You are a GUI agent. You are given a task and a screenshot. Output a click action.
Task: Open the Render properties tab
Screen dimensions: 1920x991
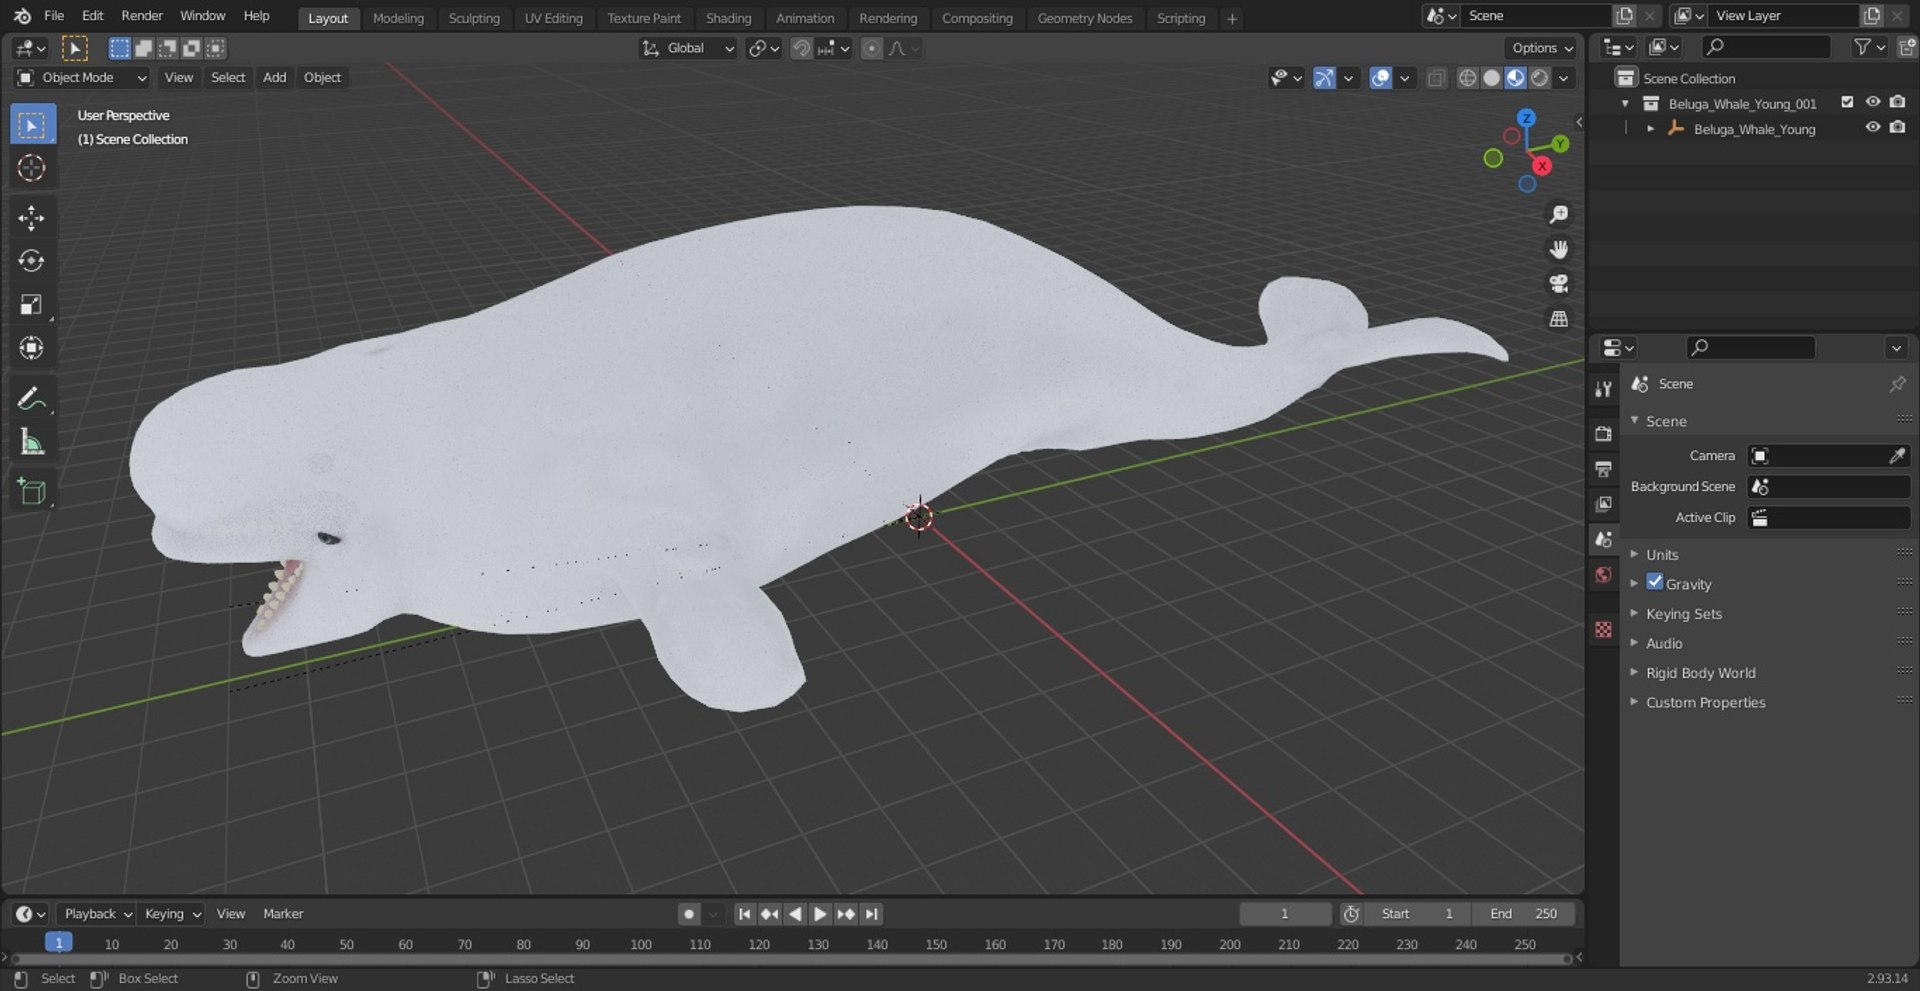(1604, 434)
